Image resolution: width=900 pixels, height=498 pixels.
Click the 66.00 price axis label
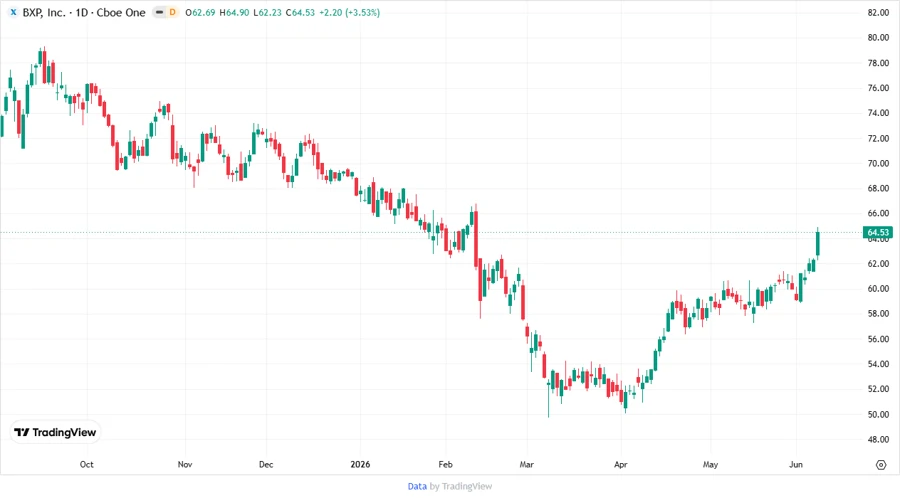(878, 213)
